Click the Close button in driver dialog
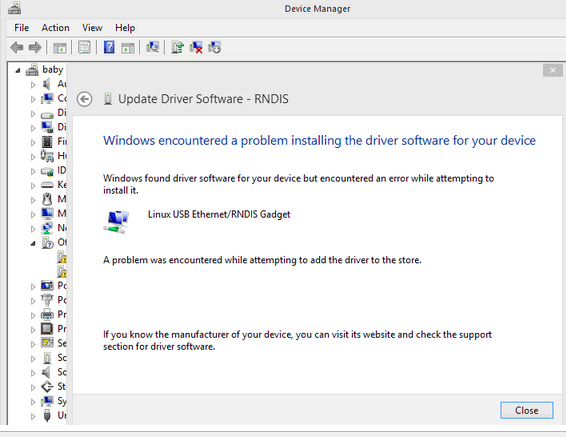 tap(527, 410)
